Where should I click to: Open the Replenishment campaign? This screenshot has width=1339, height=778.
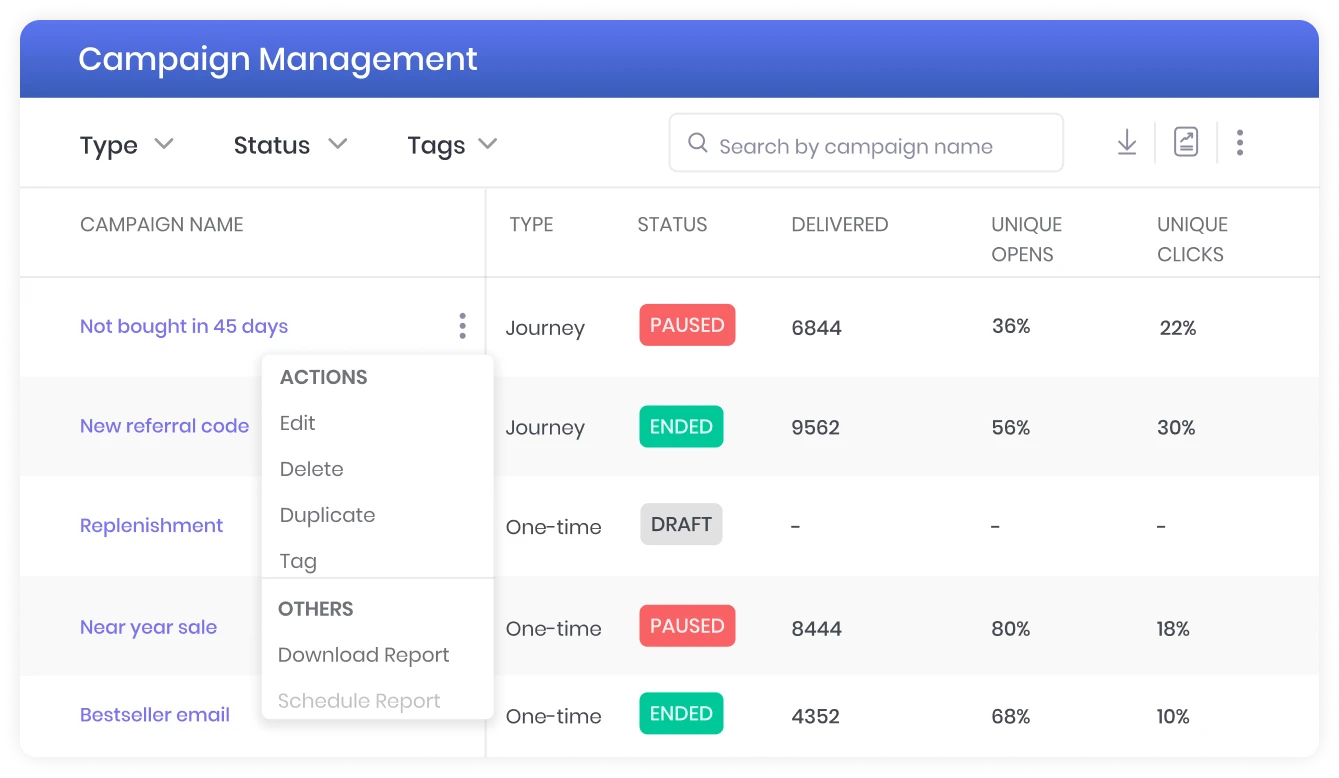152,526
